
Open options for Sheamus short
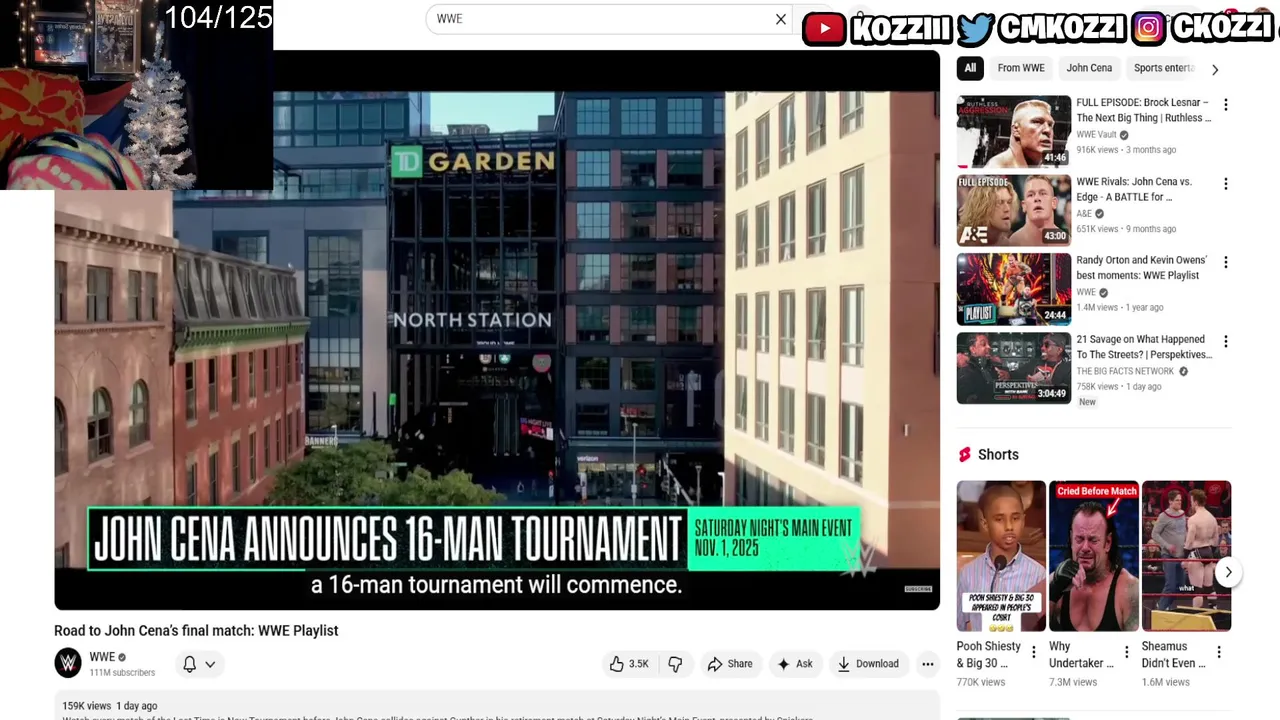coord(1218,652)
